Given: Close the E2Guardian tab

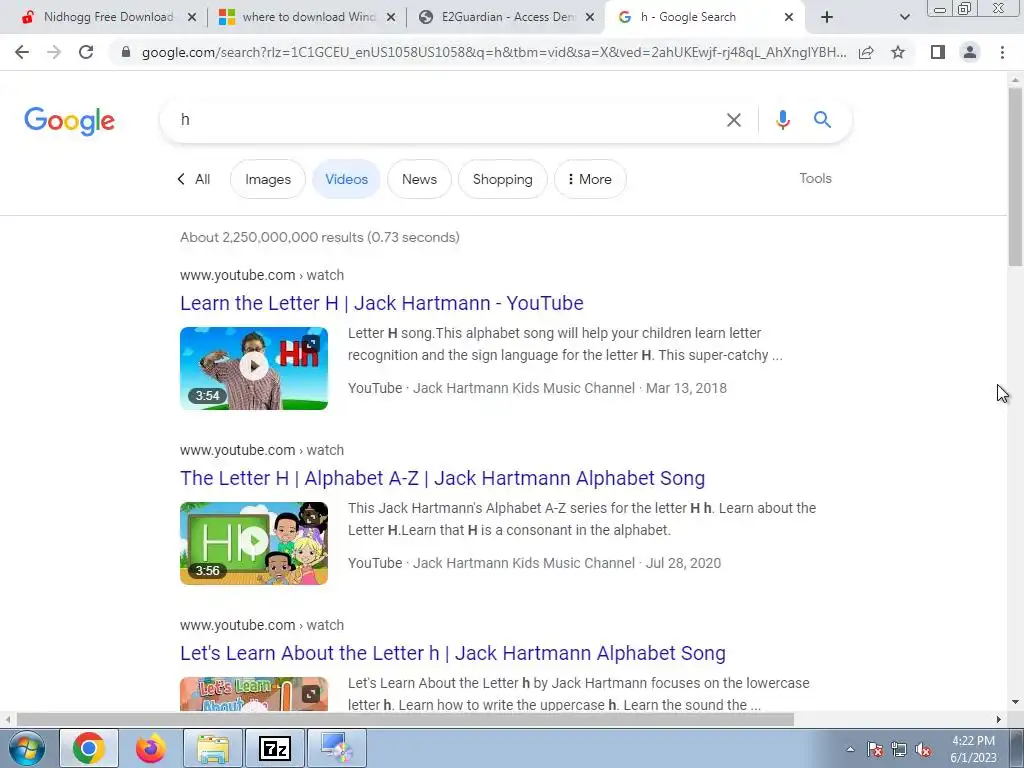Looking at the screenshot, I should pos(590,17).
